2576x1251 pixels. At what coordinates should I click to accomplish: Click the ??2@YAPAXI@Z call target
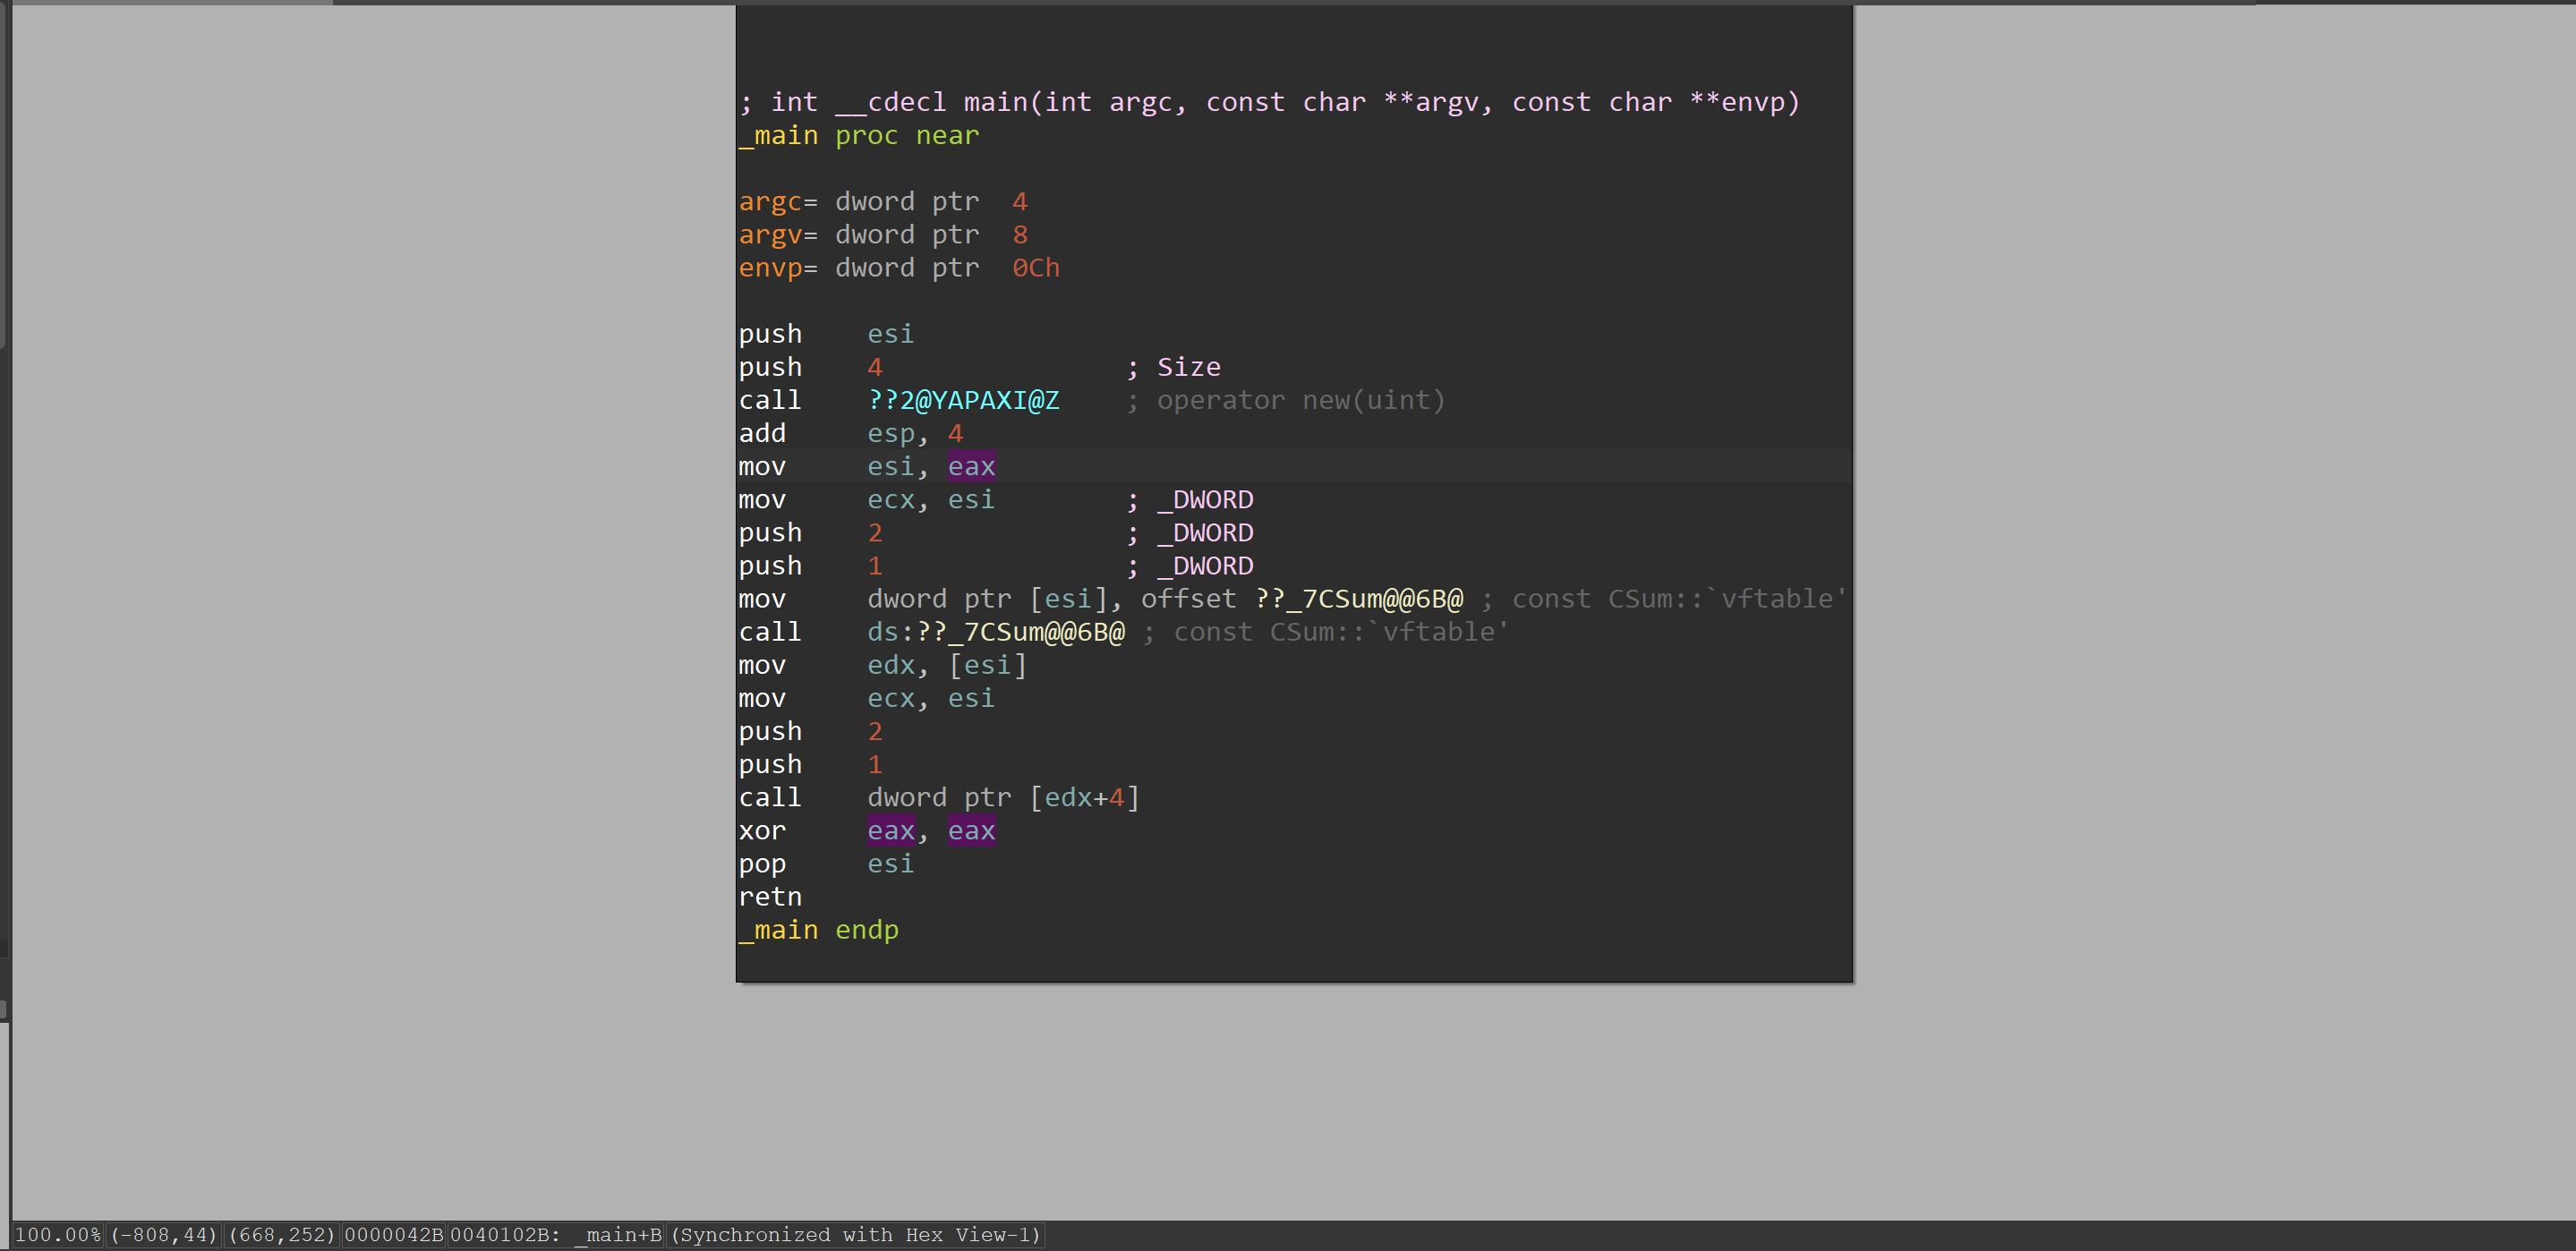coord(963,400)
